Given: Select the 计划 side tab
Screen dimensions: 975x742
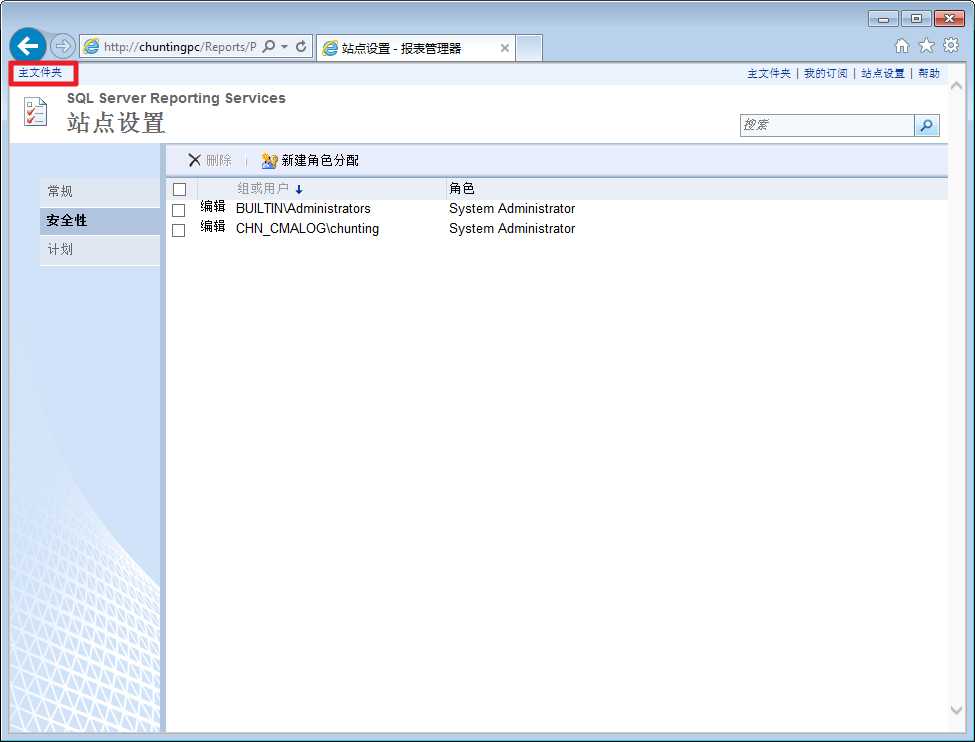Looking at the screenshot, I should [100, 249].
